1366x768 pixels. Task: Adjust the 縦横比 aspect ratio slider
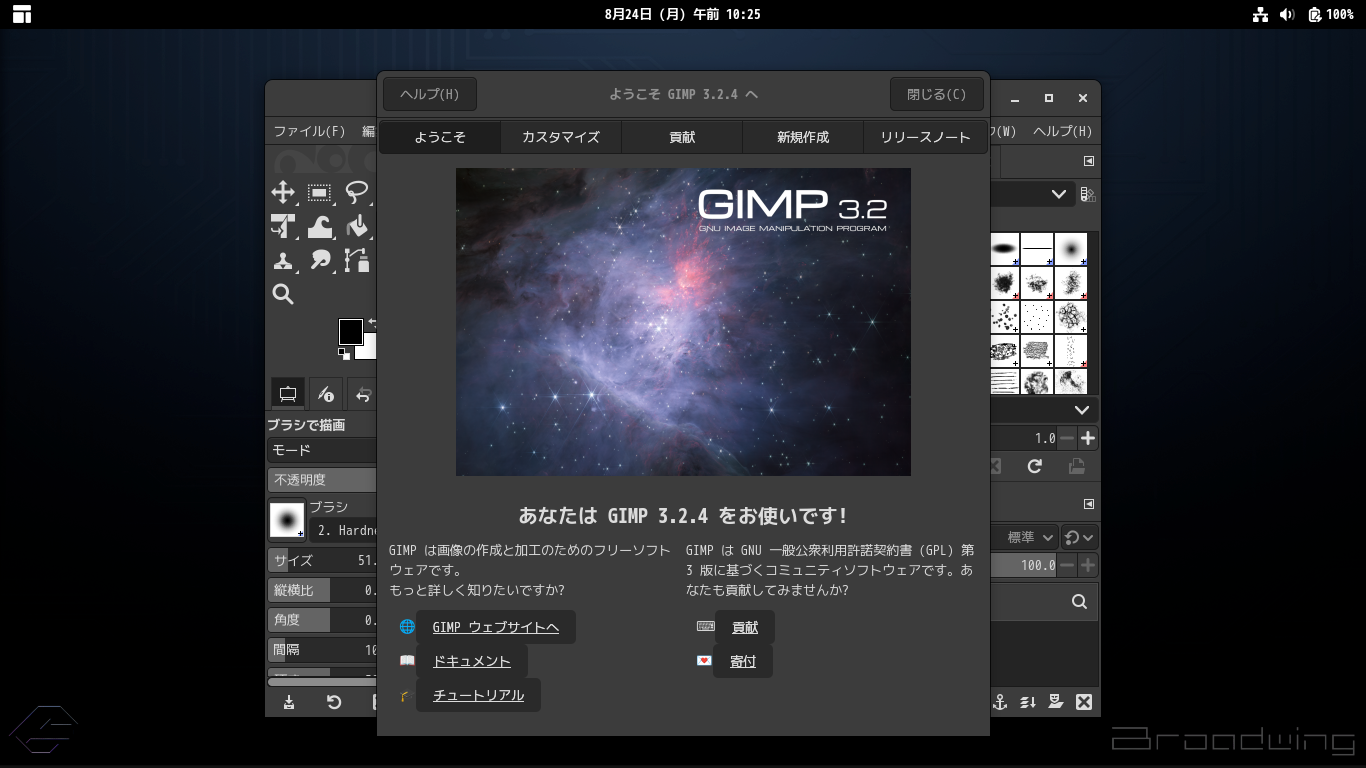coord(322,590)
